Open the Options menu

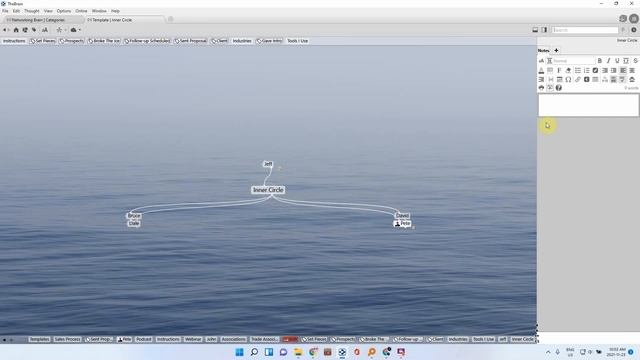pos(64,11)
